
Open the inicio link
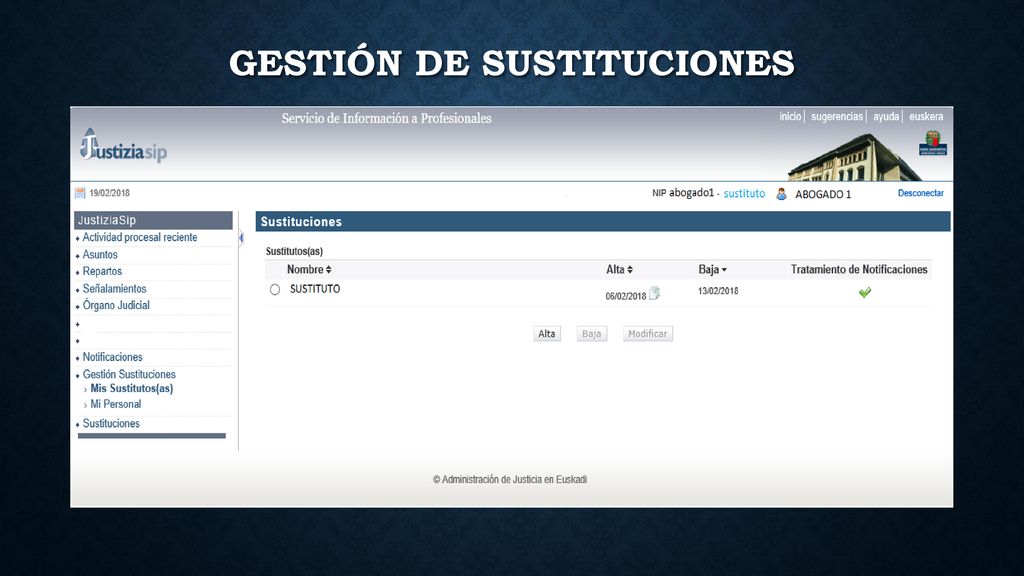(790, 116)
